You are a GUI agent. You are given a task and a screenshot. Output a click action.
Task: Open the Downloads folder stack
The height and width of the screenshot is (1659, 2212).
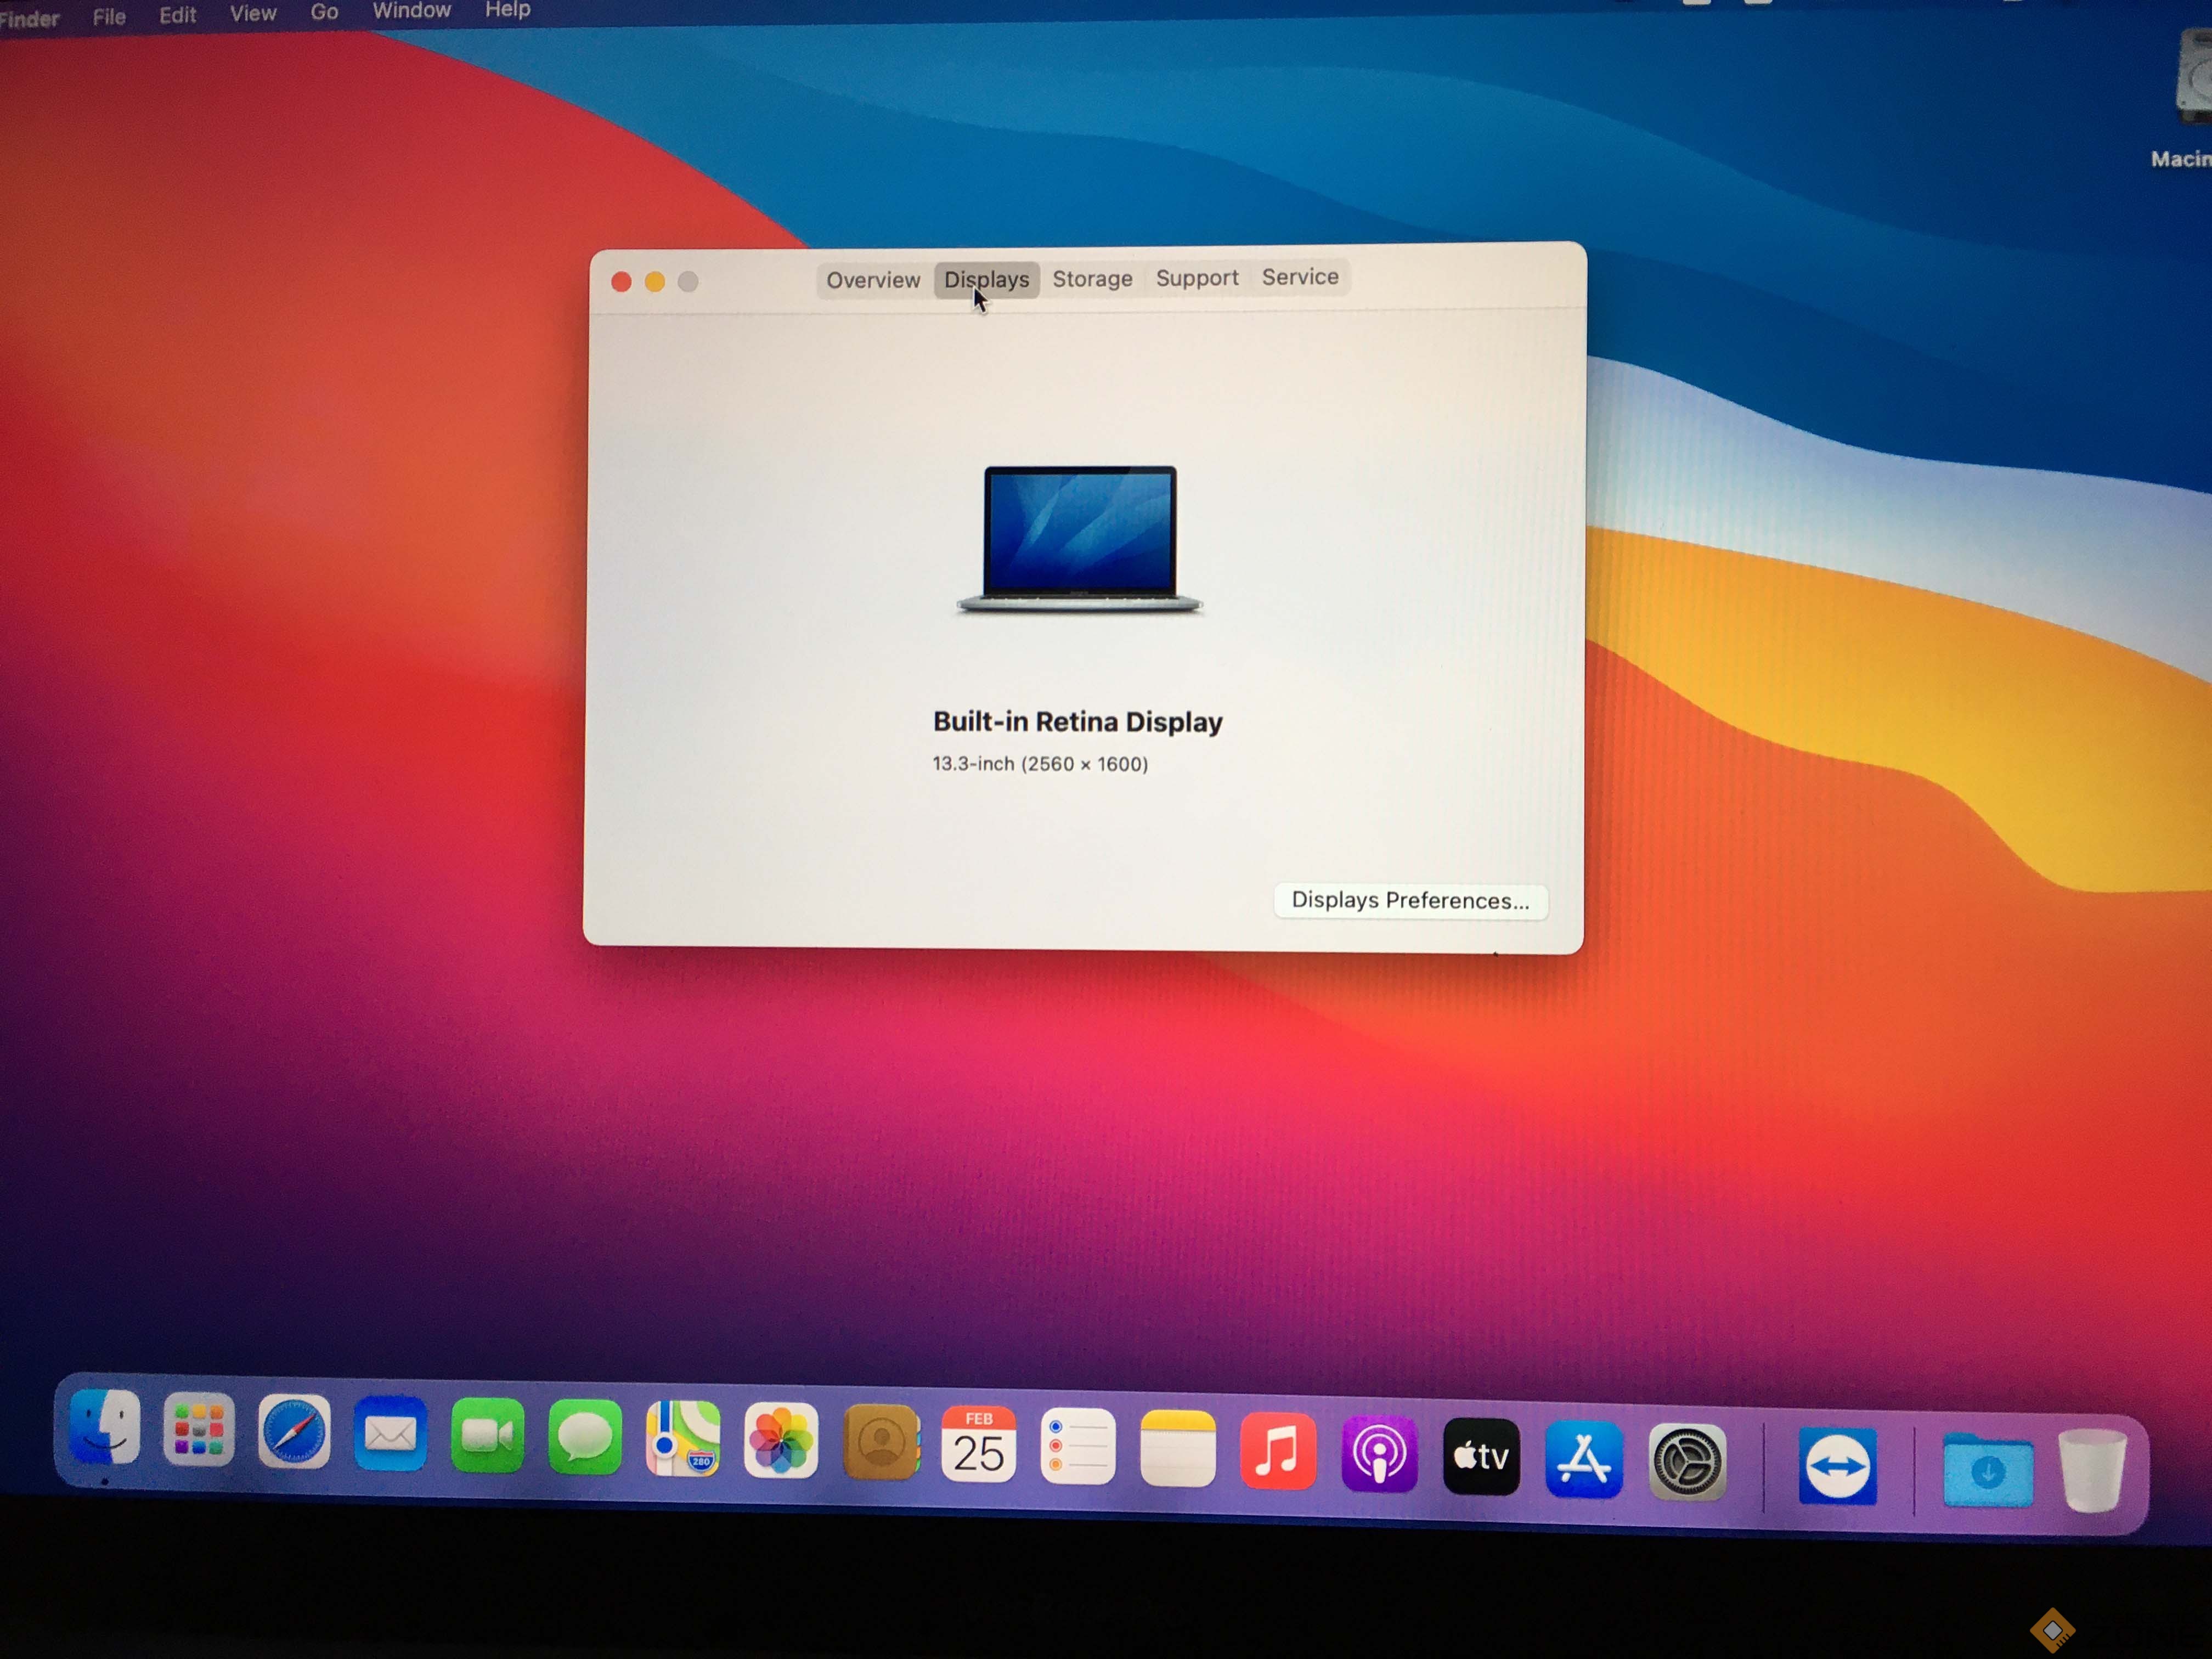point(1987,1470)
